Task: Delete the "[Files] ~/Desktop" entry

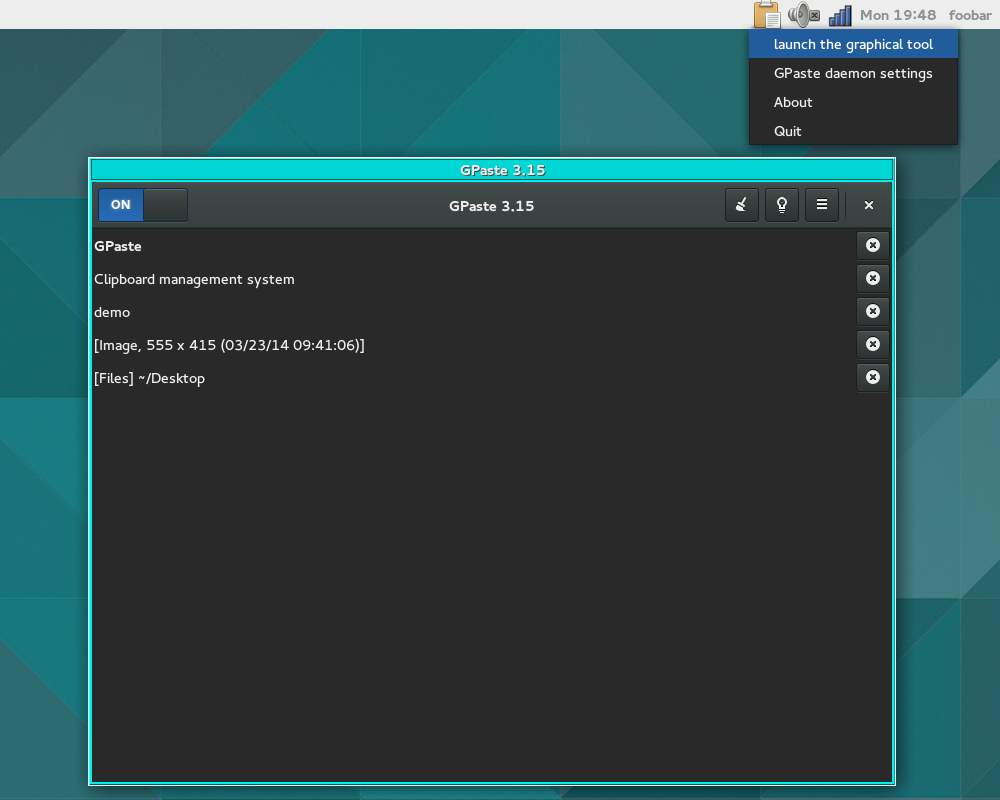Action: pyautogui.click(x=872, y=378)
